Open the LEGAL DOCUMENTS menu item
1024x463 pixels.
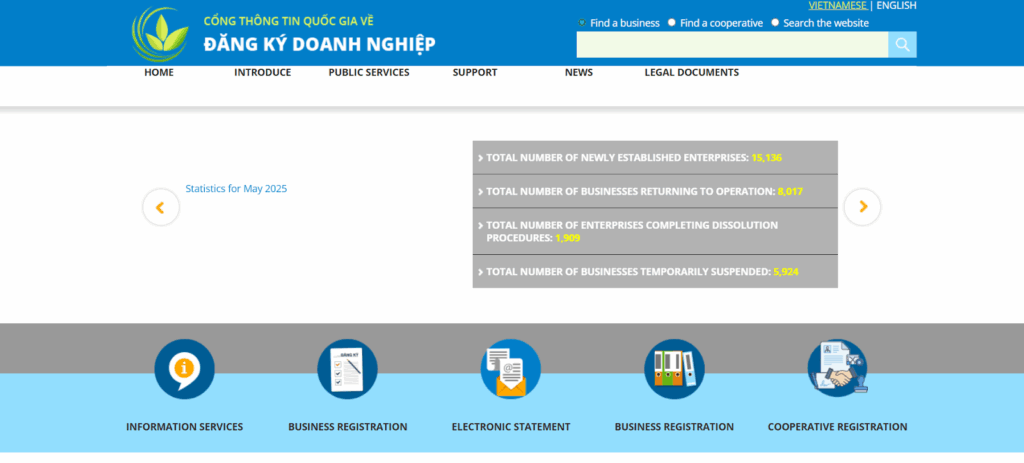coord(692,72)
